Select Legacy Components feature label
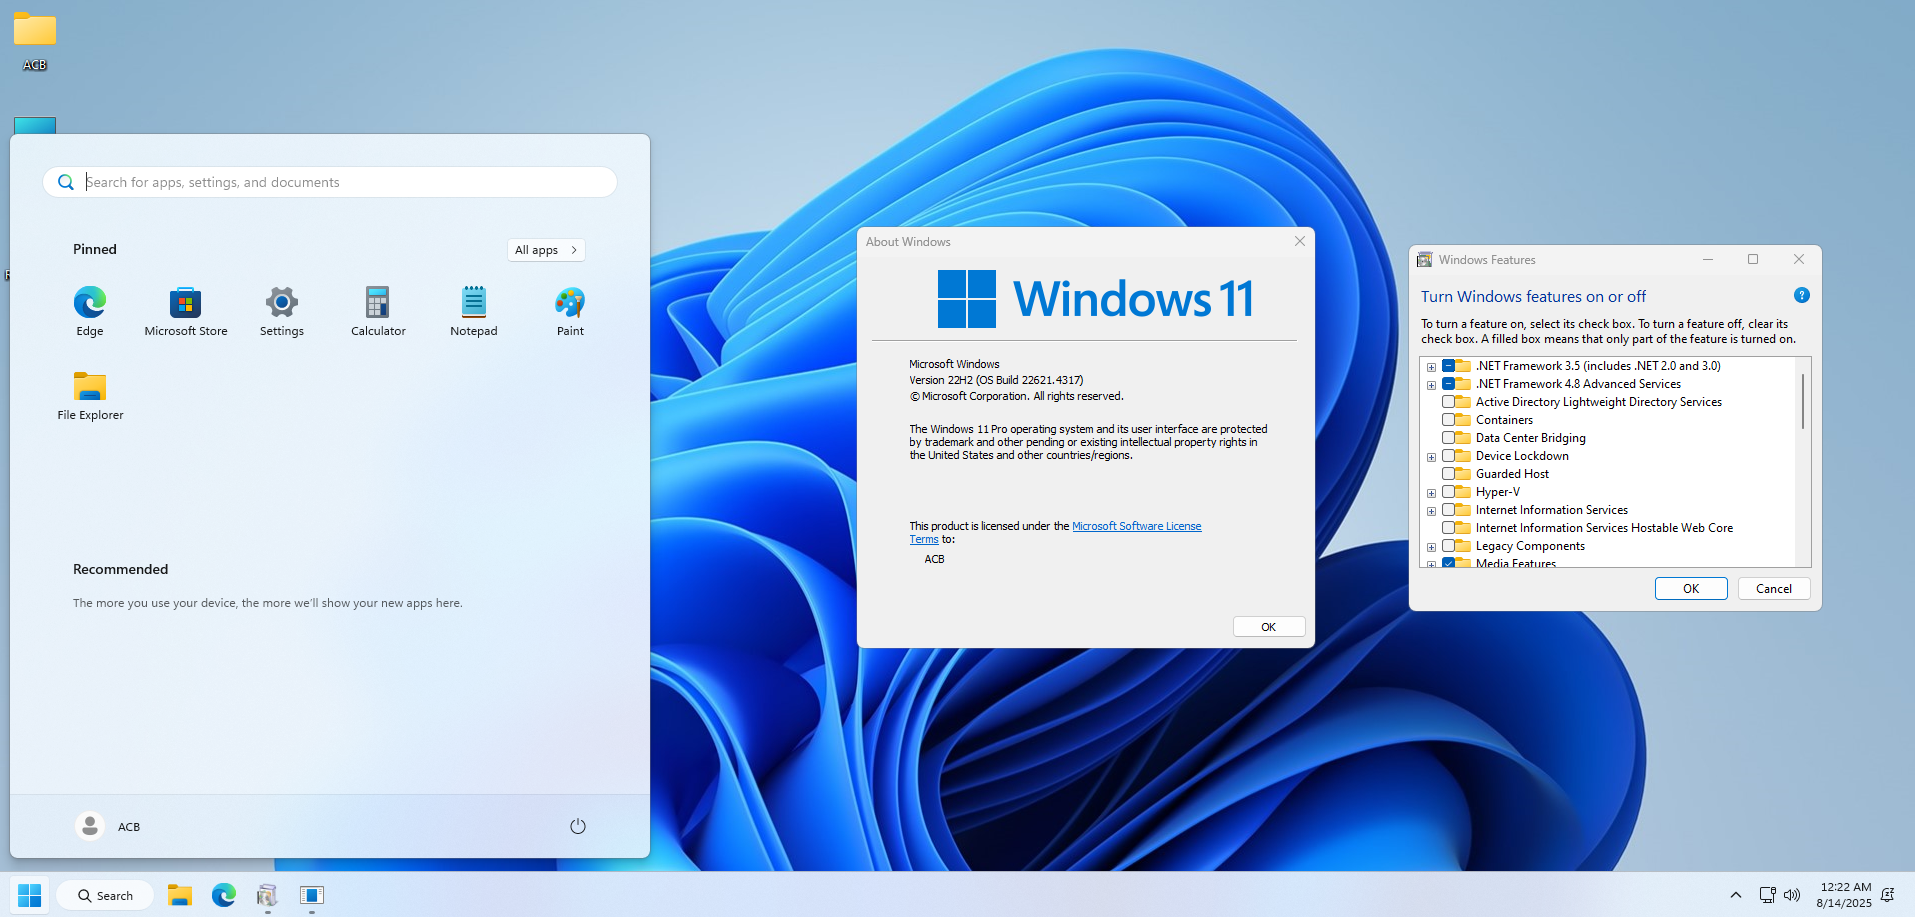 click(1530, 546)
